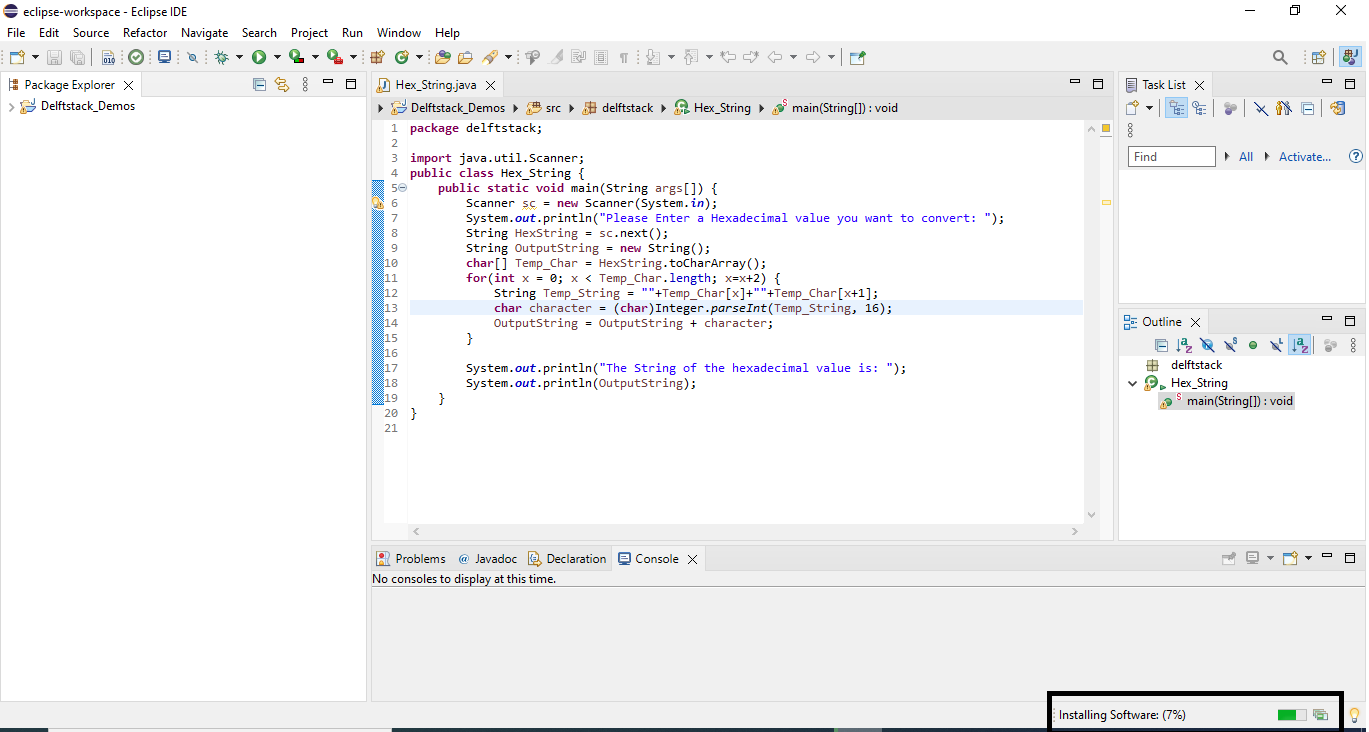
Task: Toggle Link with Editor in Package Explorer
Action: pyautogui.click(x=282, y=85)
